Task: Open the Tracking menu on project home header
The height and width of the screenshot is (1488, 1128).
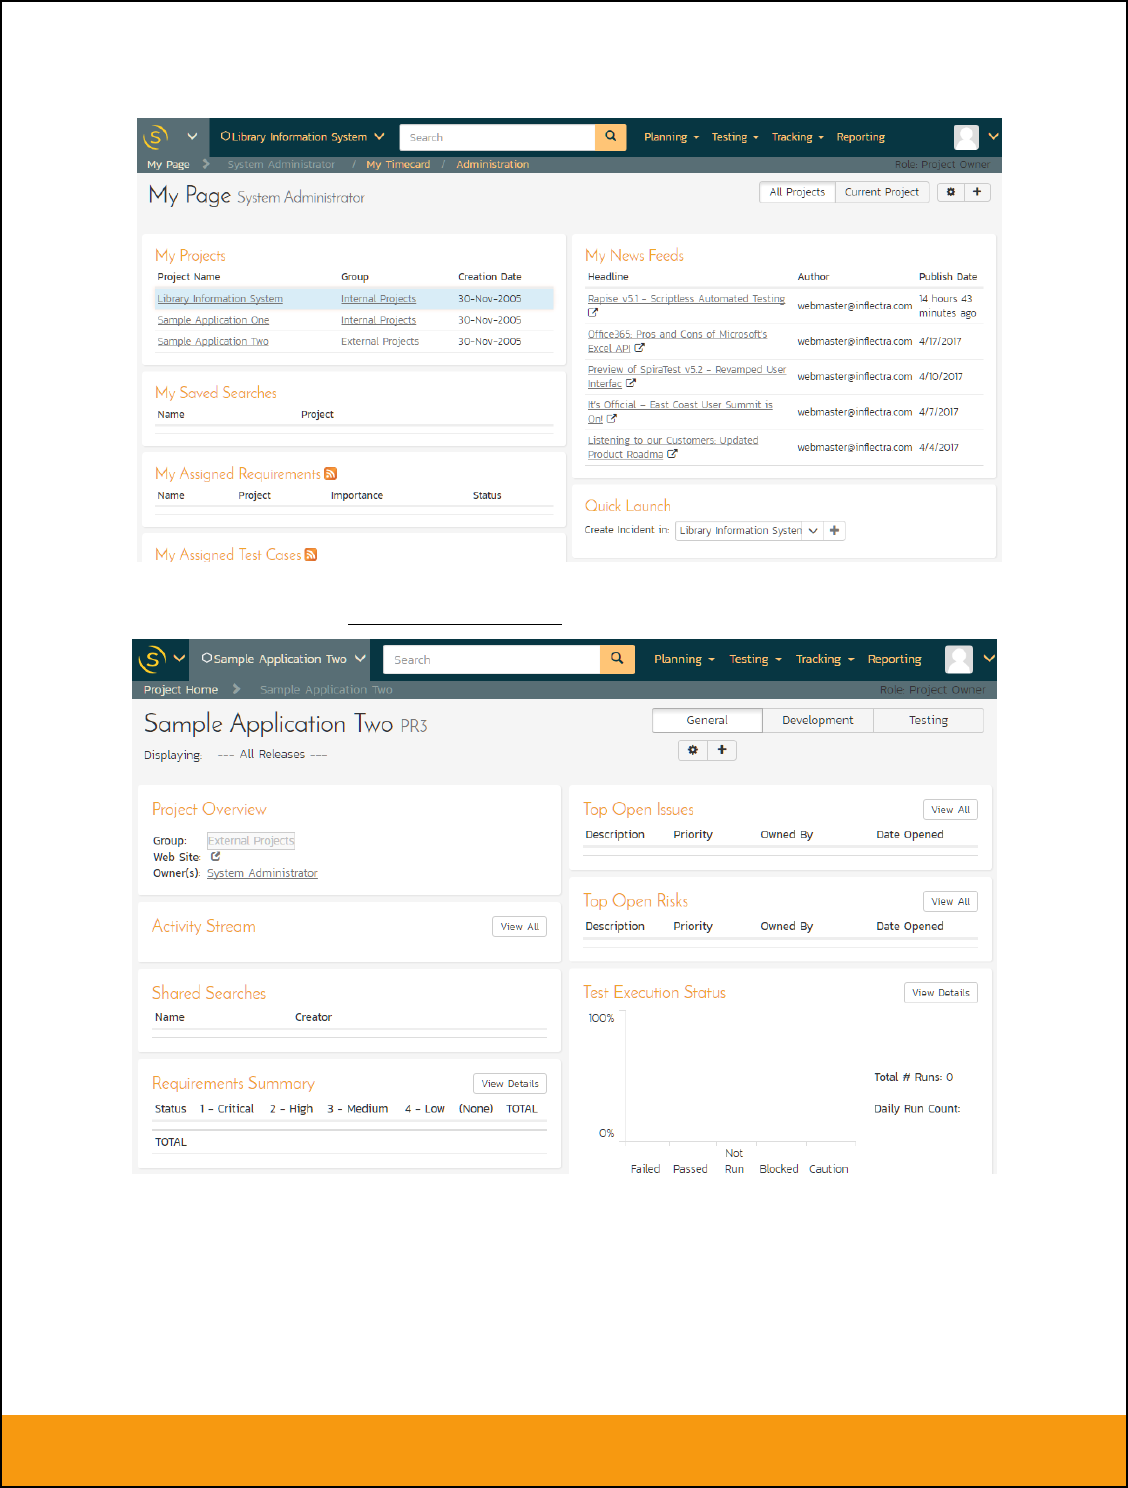Action: click(825, 659)
